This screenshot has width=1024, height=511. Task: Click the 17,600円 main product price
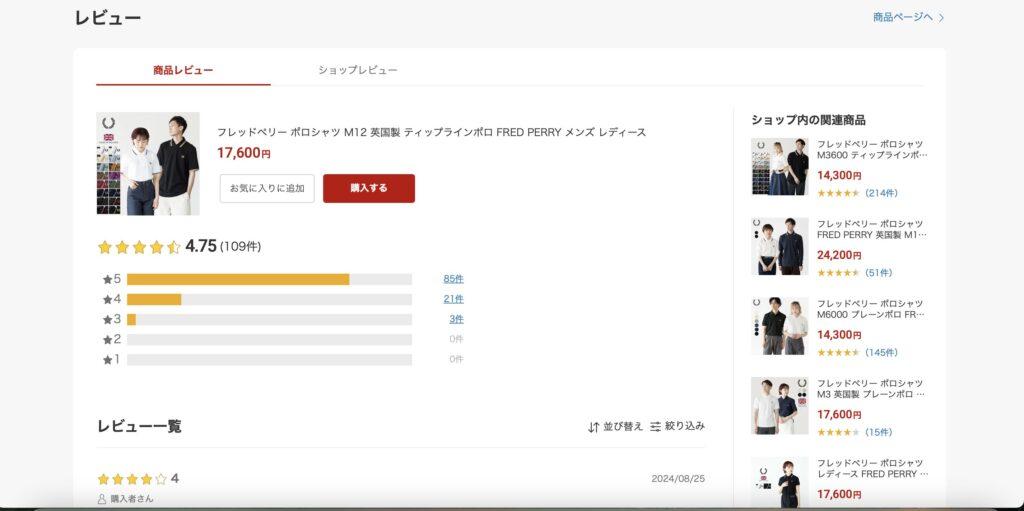click(x=244, y=154)
